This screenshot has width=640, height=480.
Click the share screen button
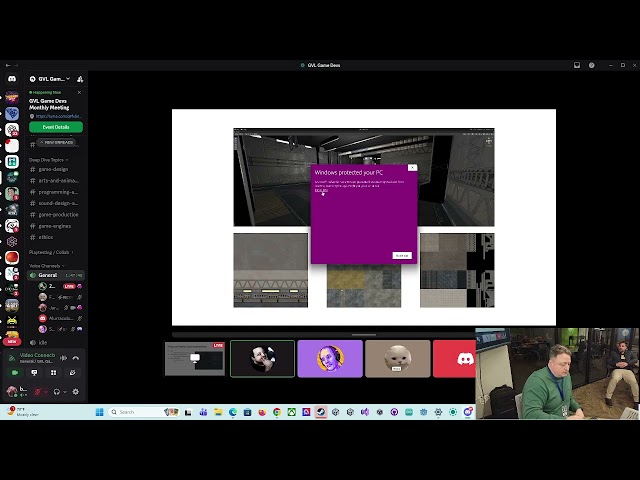point(34,373)
